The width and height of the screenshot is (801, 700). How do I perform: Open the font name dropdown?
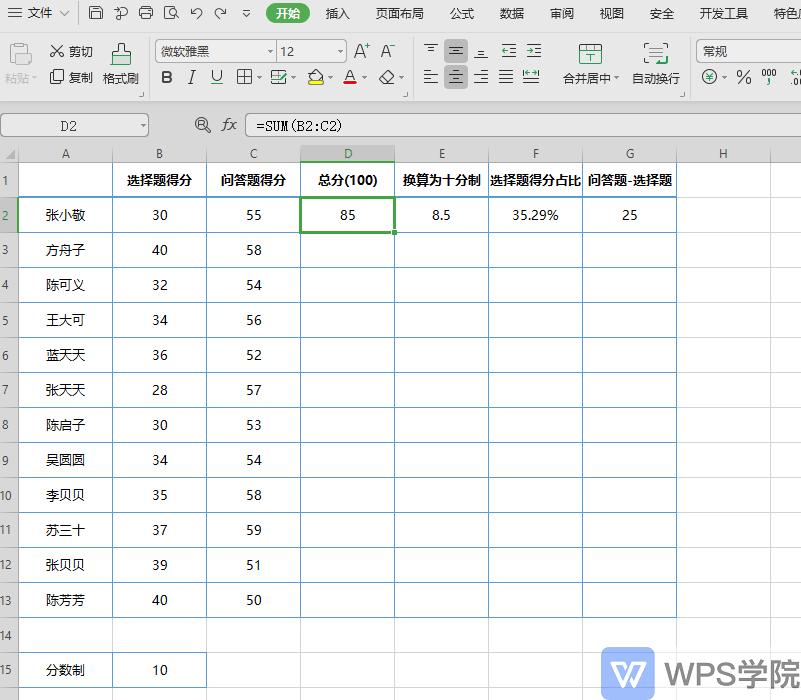click(x=268, y=52)
